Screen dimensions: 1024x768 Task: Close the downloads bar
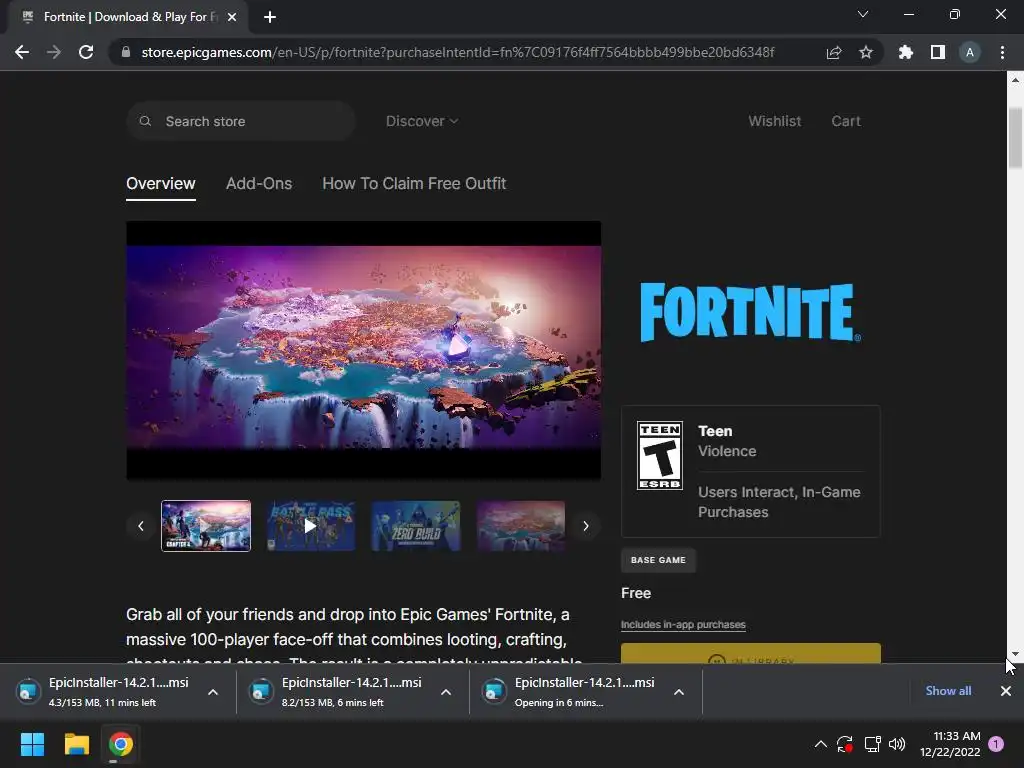point(1006,691)
